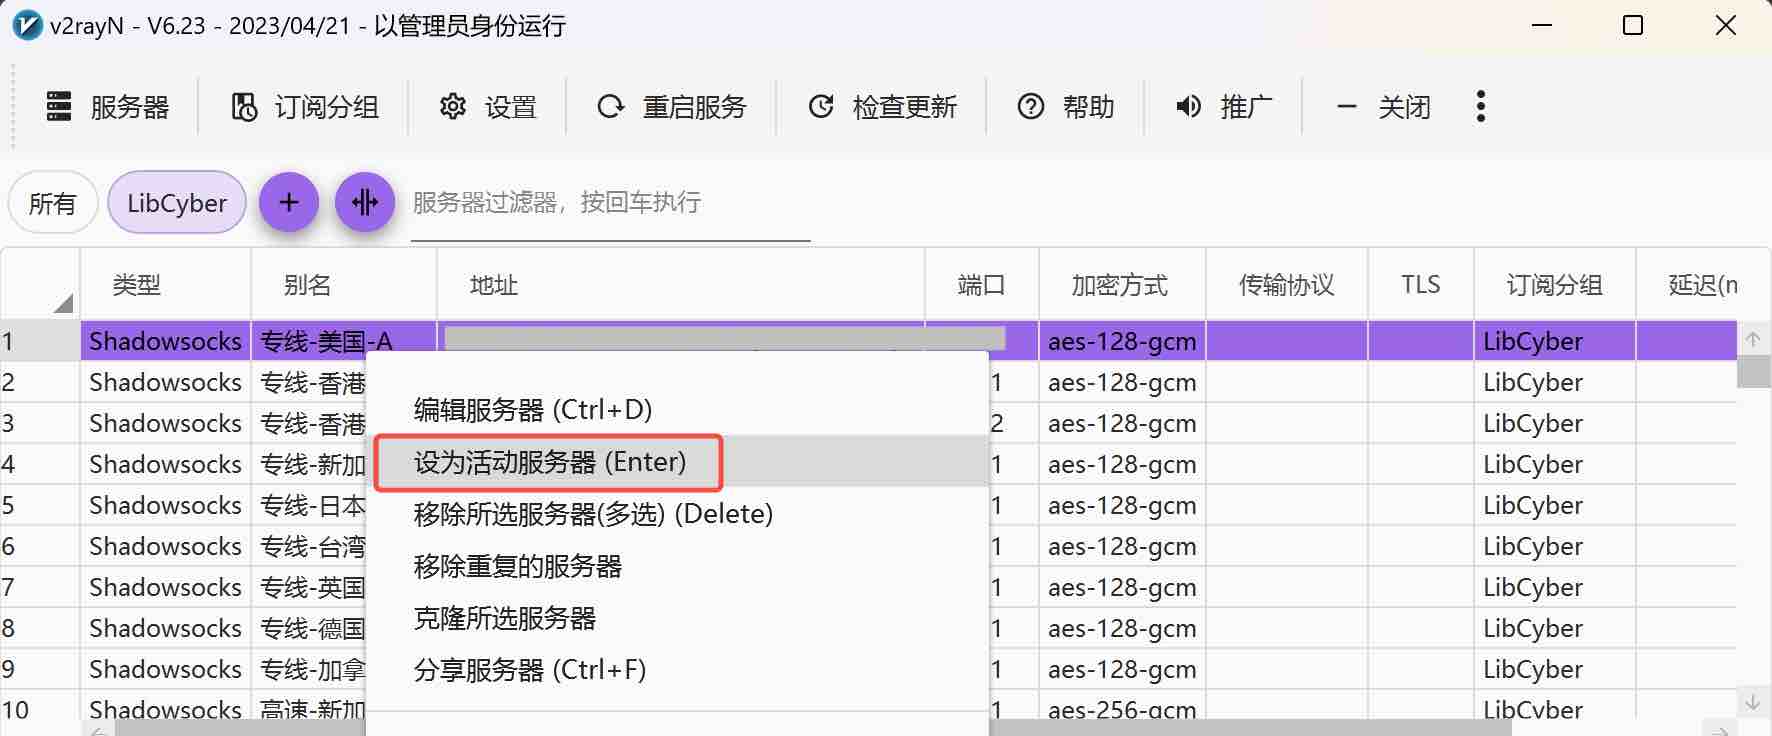
Task: Sort by the 传输协议 column header
Action: point(1287,285)
